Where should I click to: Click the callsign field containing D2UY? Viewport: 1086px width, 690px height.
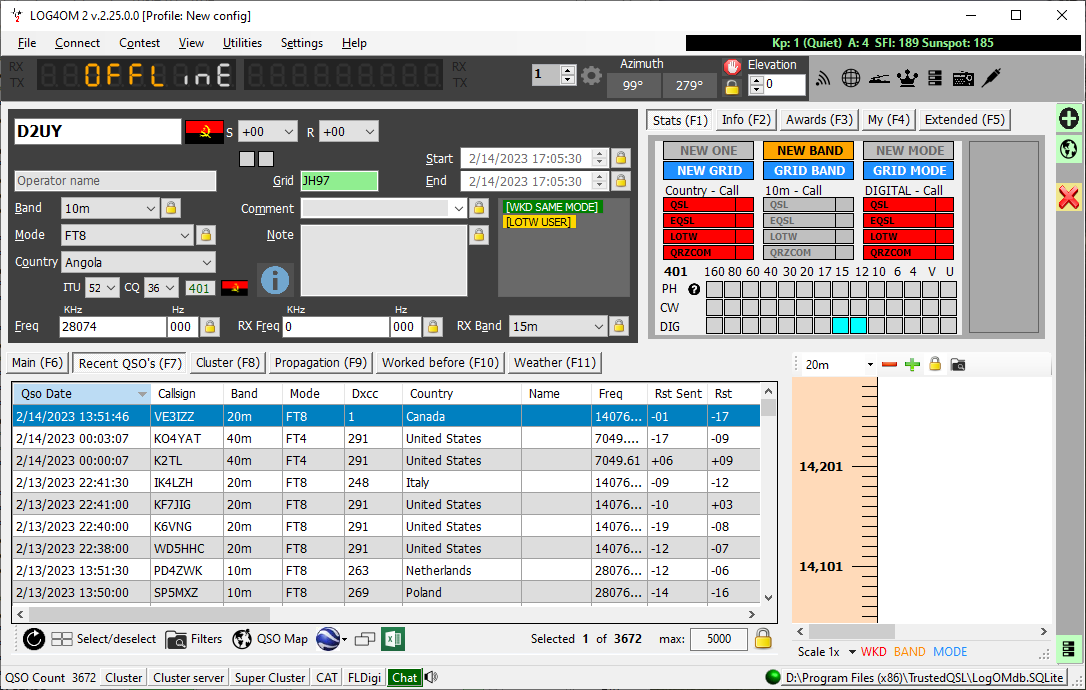(x=98, y=132)
